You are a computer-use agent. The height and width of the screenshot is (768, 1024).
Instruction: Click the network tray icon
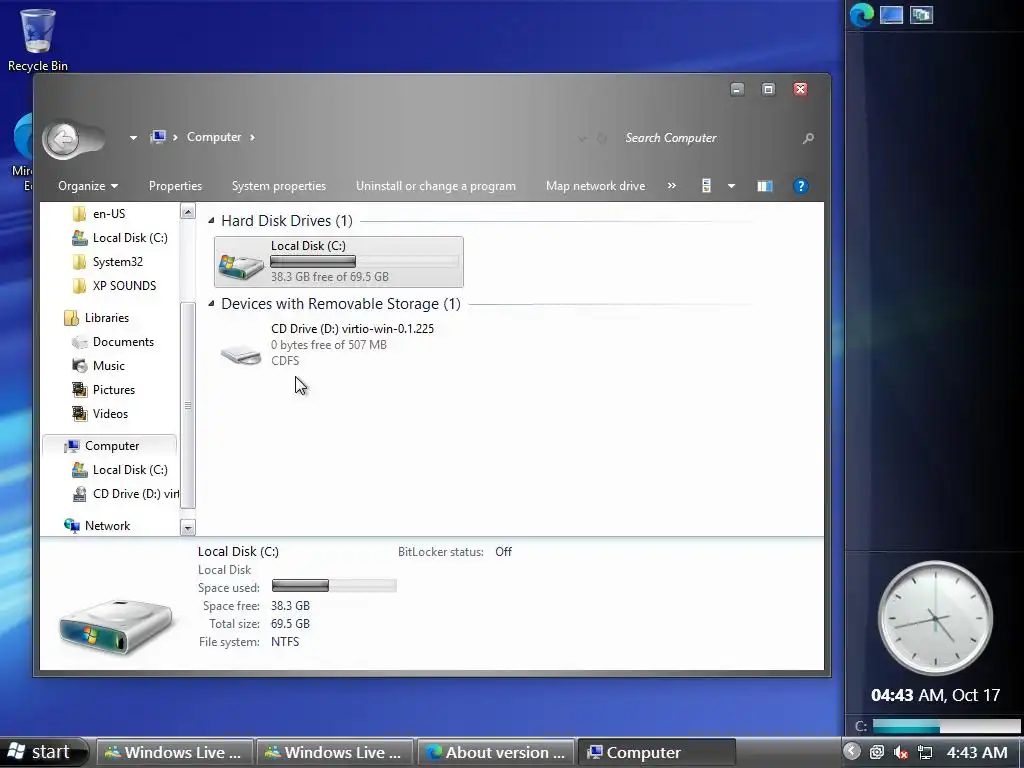click(x=925, y=752)
